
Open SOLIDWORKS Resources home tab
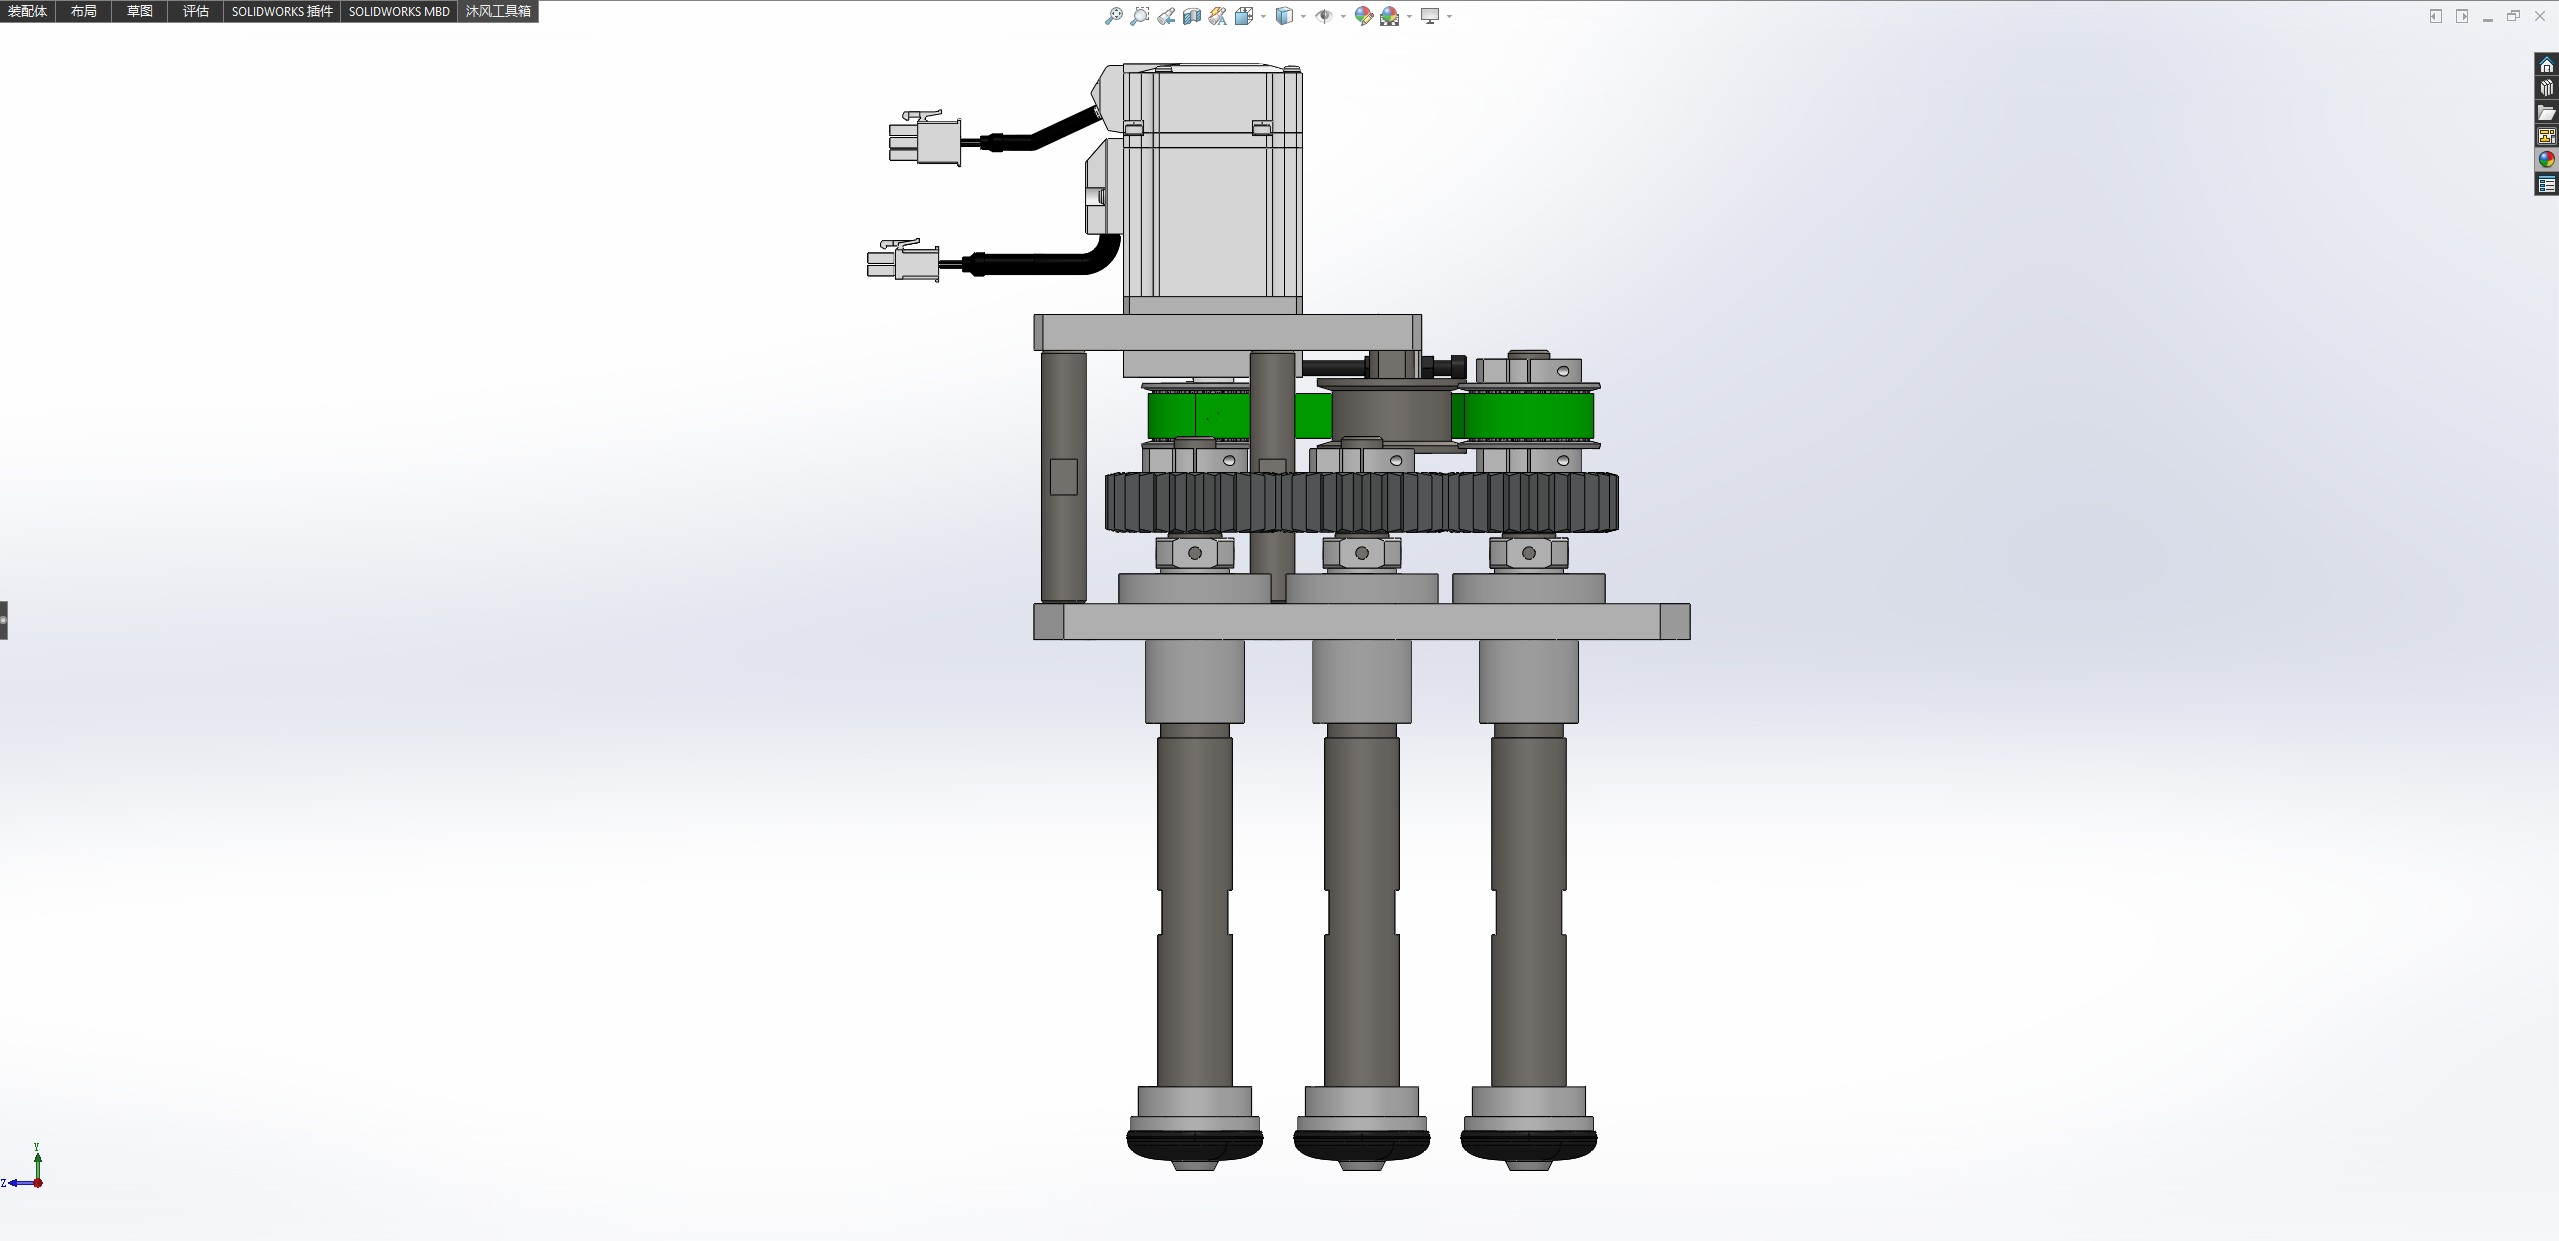click(x=2546, y=65)
